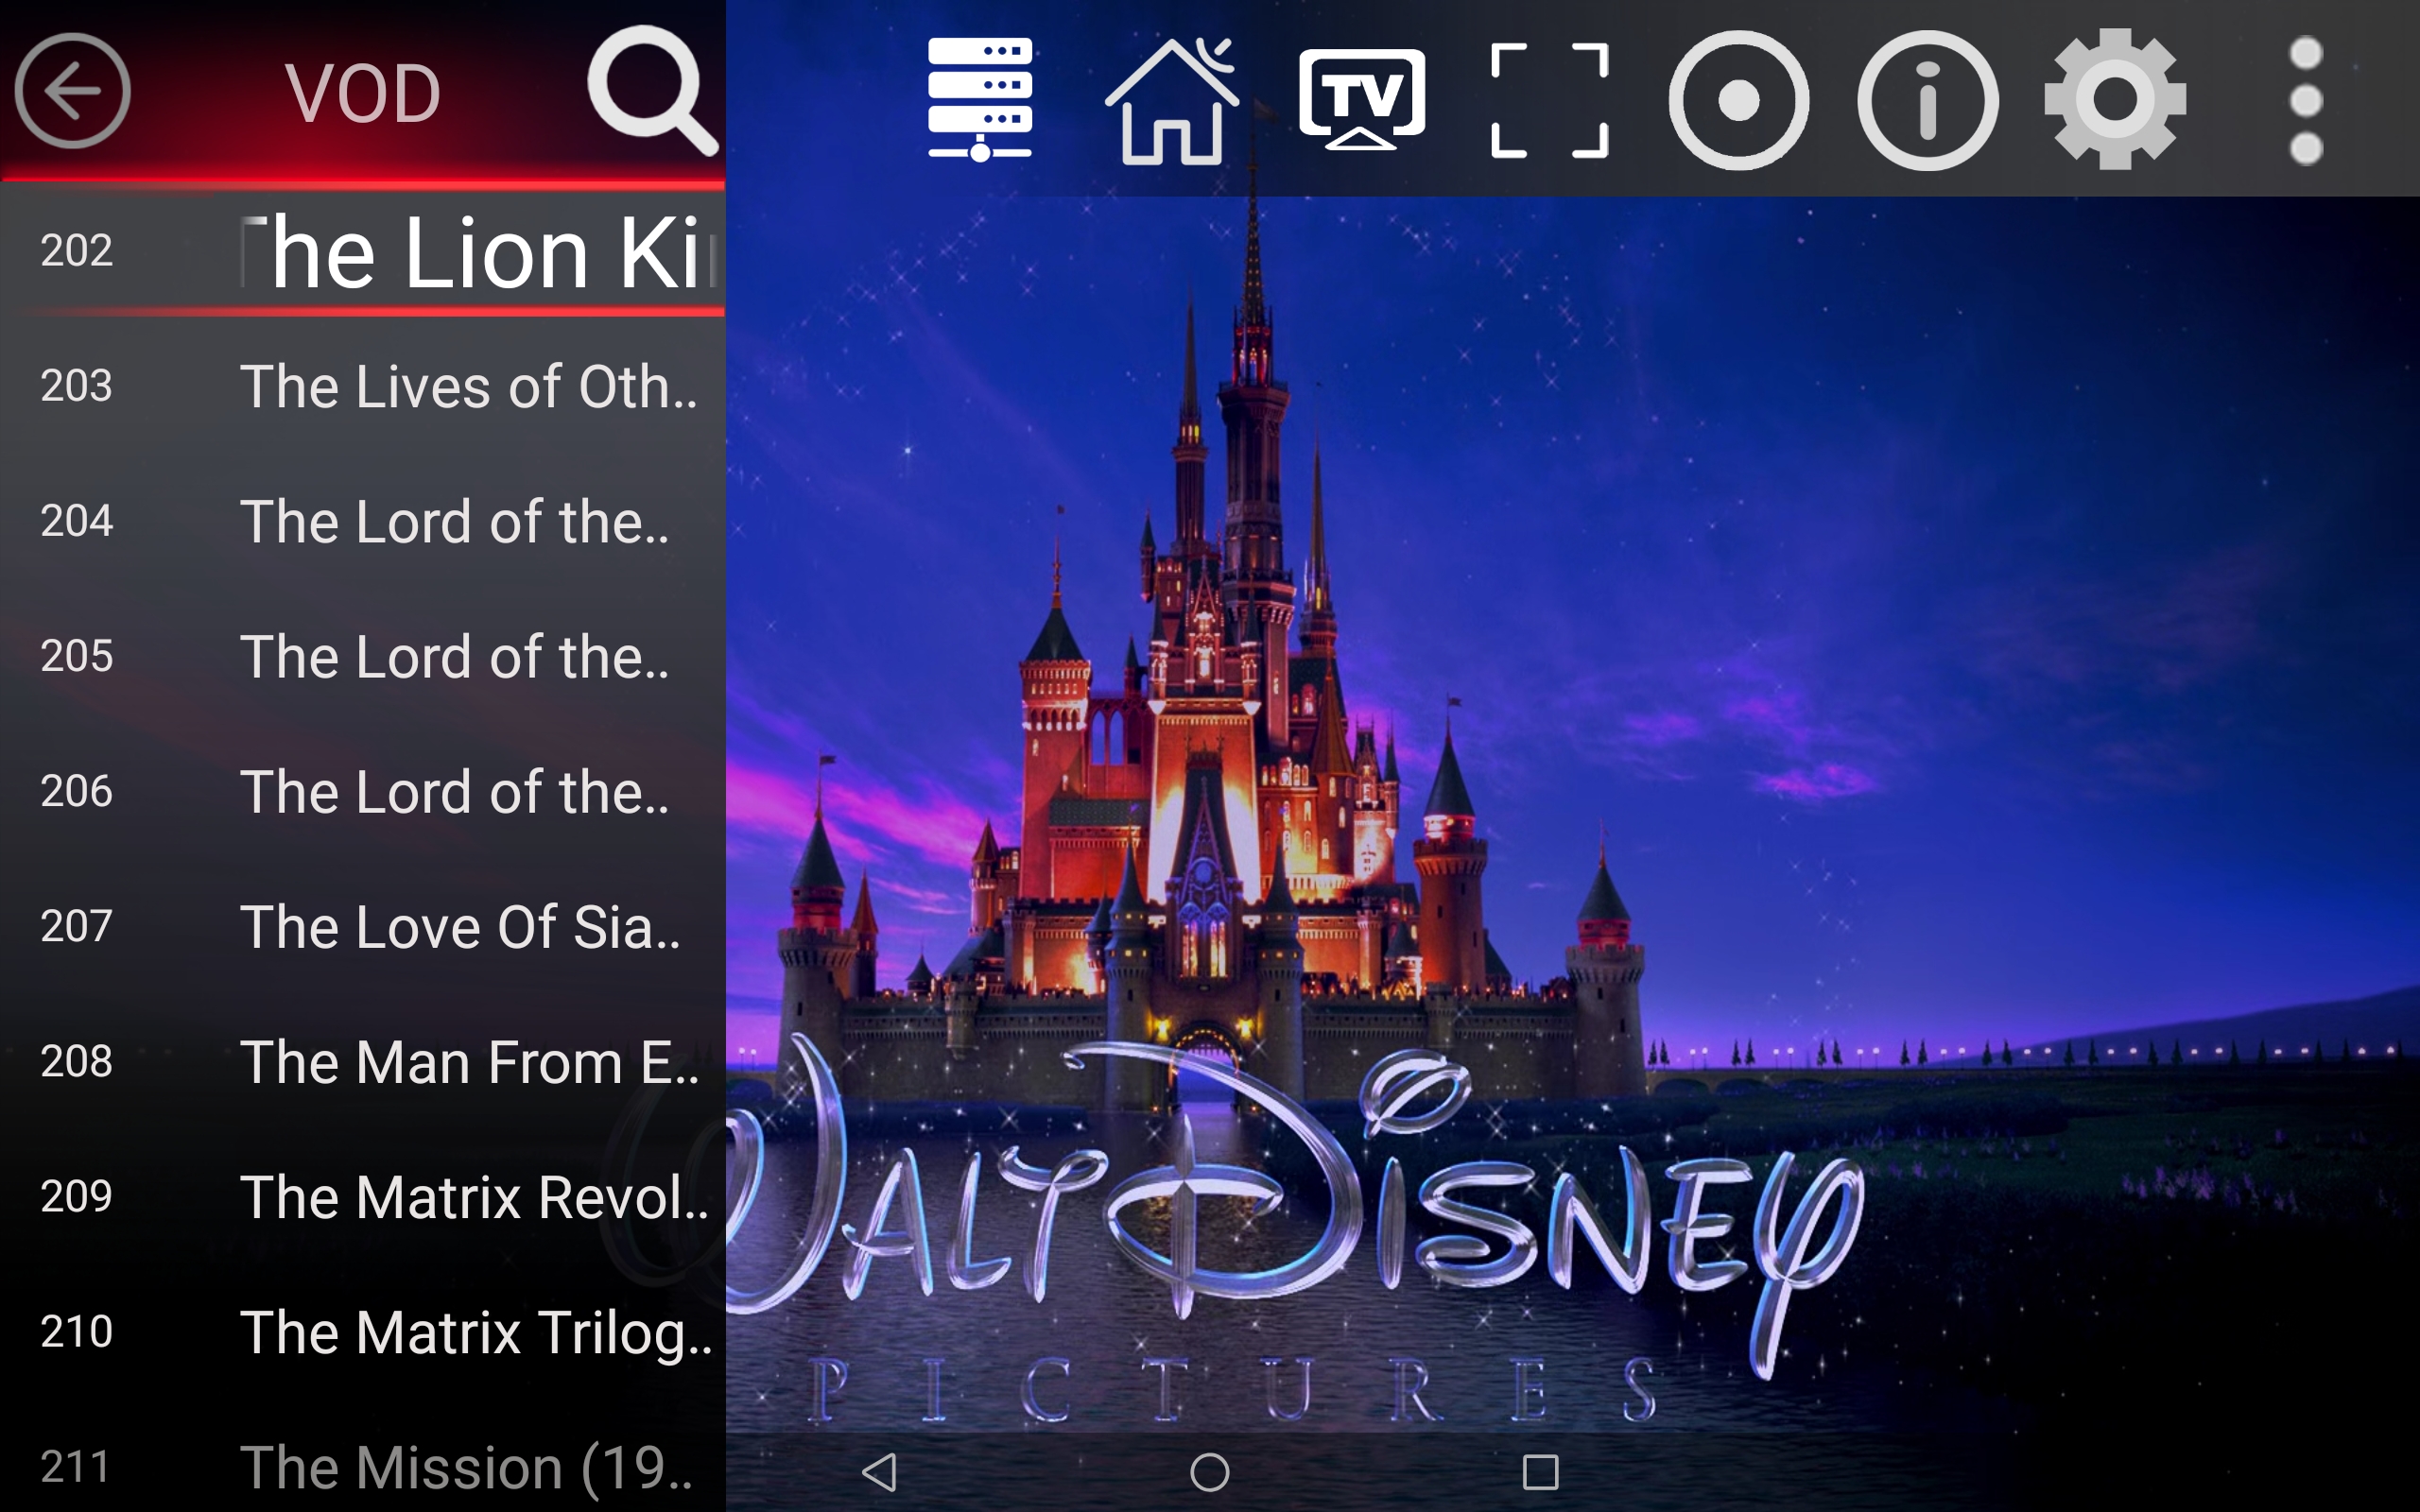Cast to TV with the screen icon
The width and height of the screenshot is (2420, 1512).
(1362, 99)
